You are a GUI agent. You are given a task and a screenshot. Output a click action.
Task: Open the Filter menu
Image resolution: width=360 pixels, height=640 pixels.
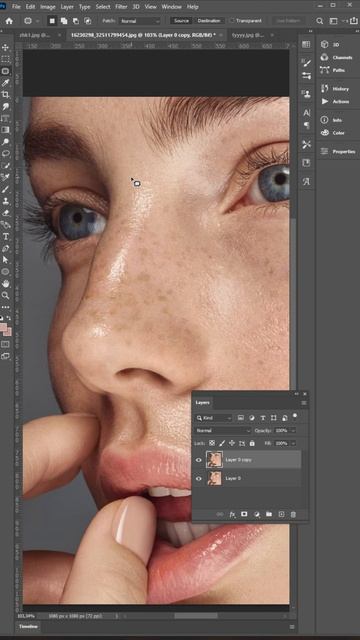[121, 7]
